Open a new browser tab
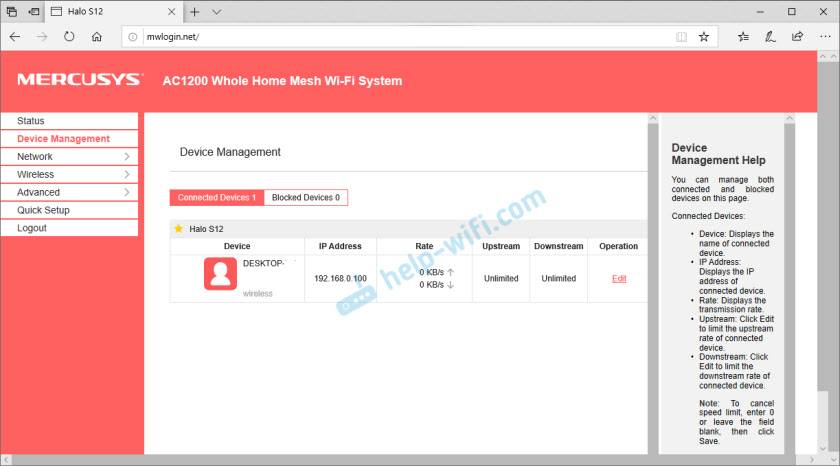This screenshot has width=840, height=466. click(194, 11)
